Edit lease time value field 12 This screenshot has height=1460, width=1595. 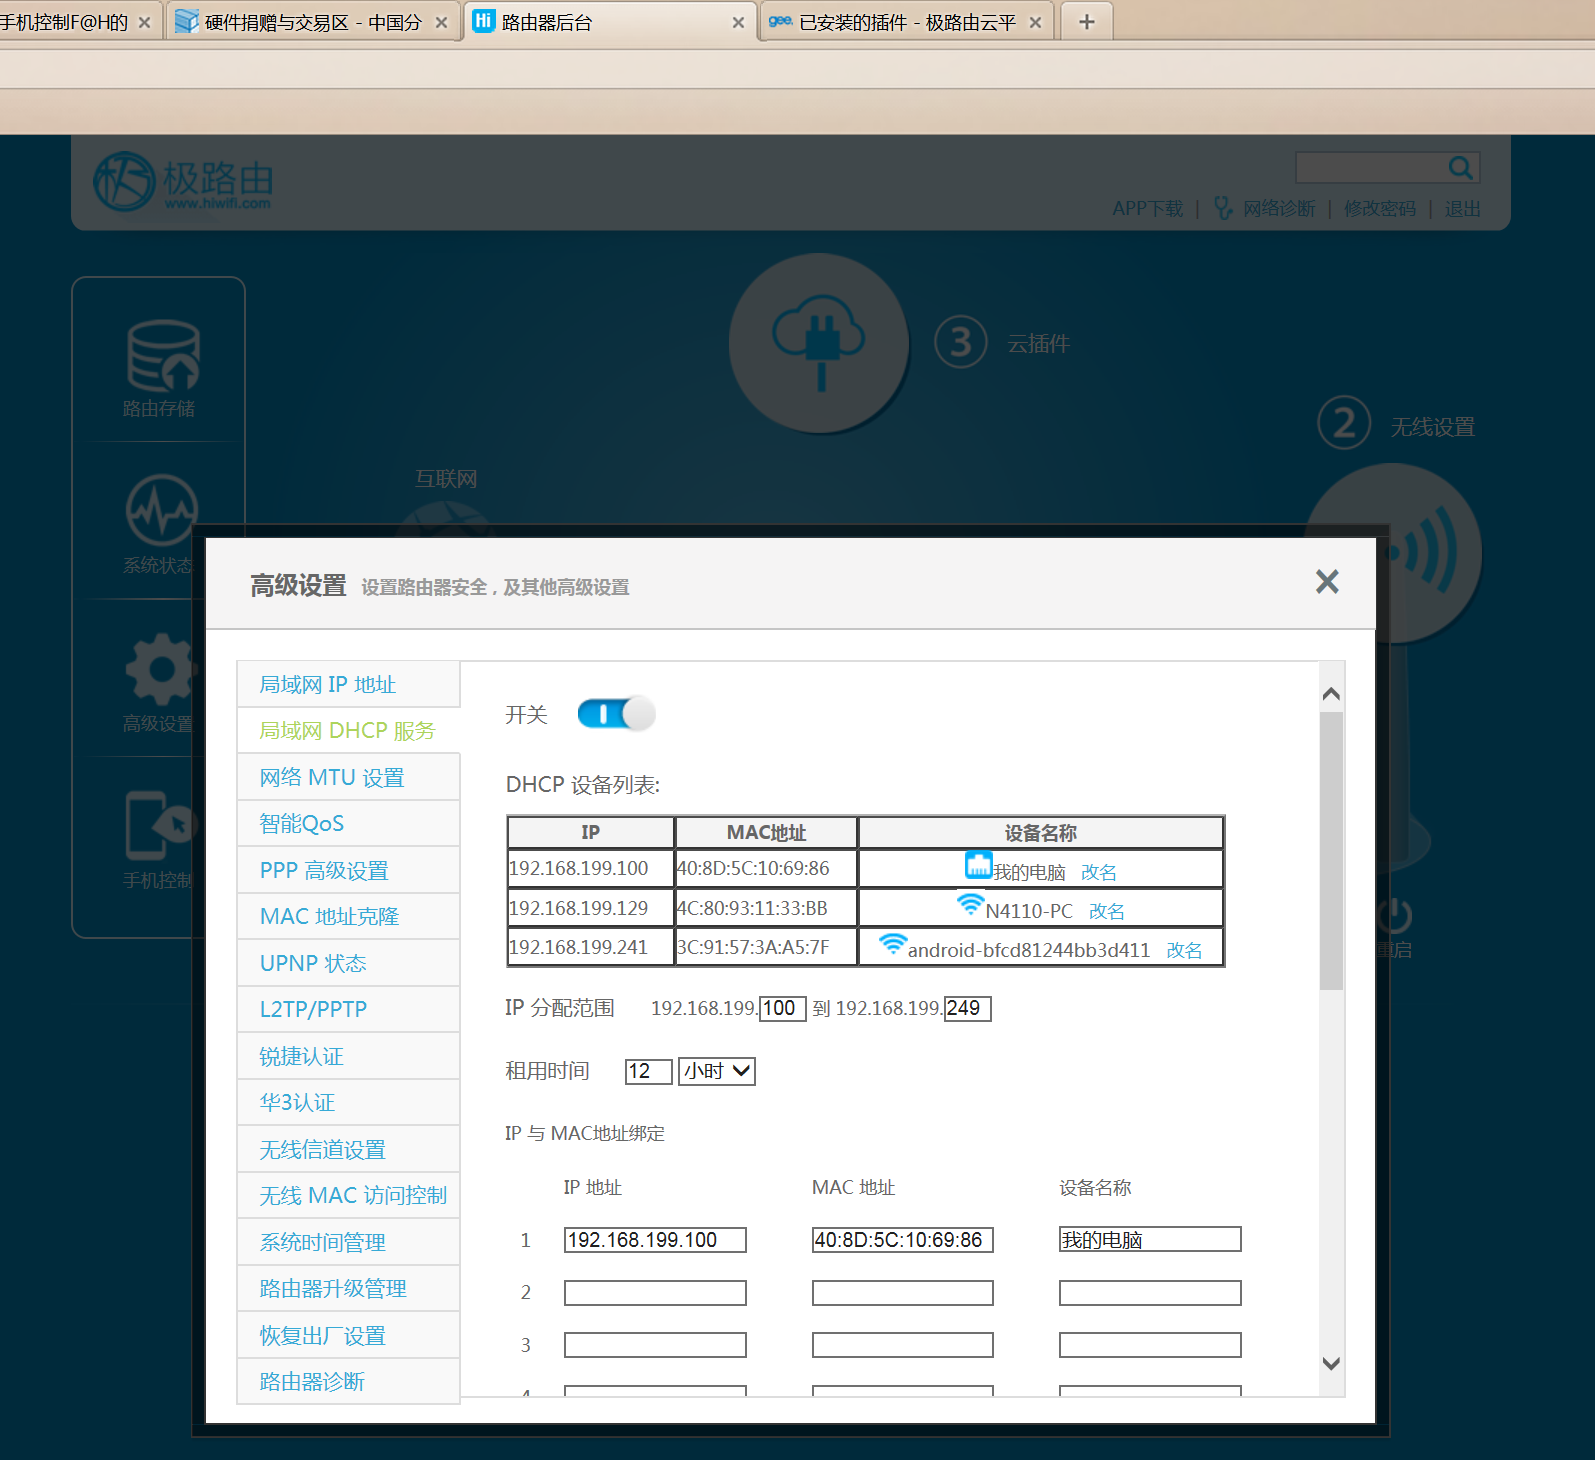coord(648,1071)
